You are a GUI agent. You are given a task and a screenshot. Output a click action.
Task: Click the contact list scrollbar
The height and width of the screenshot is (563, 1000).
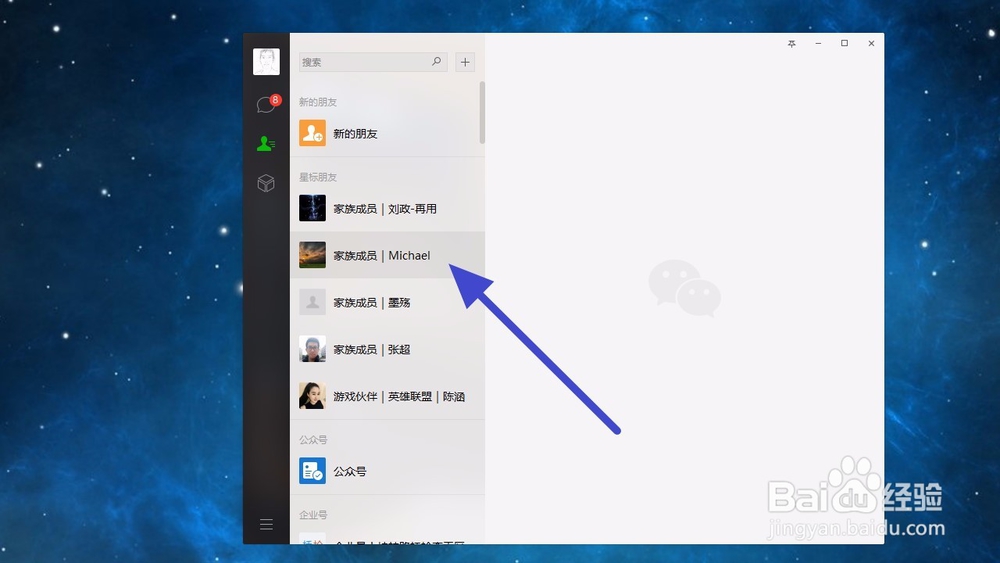(482, 112)
